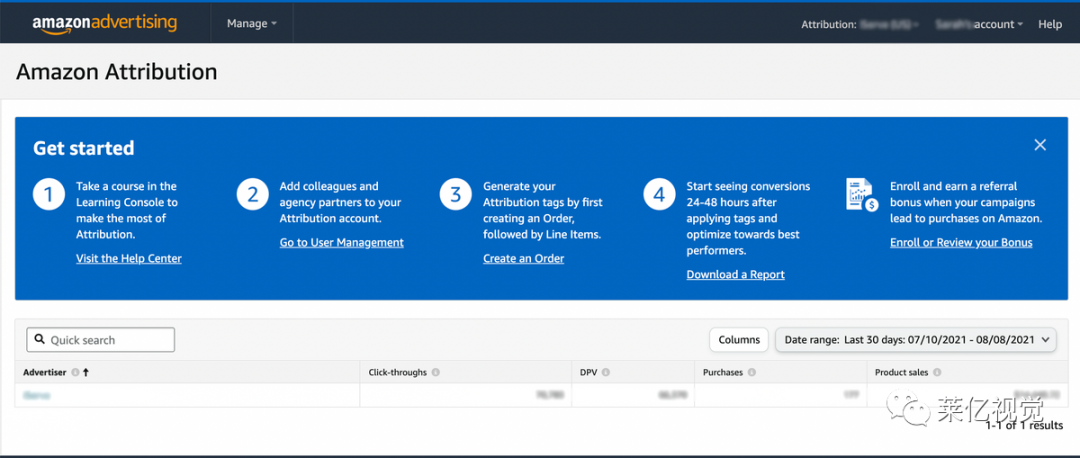Click the Amazon Advertising logo
1080x458 pixels.
tap(105, 23)
